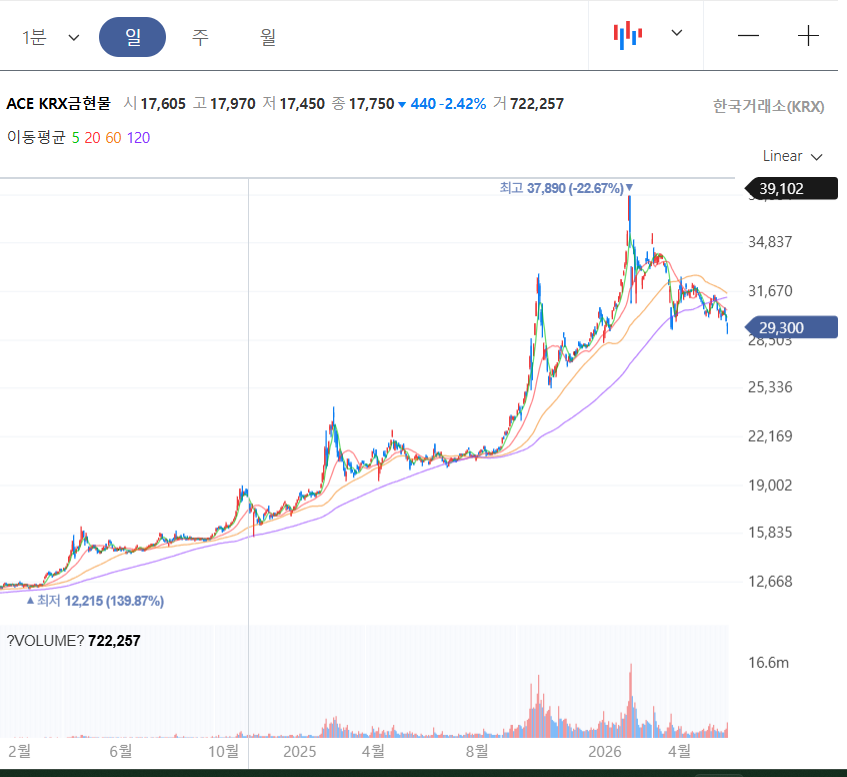Click the 29,300 current price tag
This screenshot has width=847, height=777.
(791, 328)
